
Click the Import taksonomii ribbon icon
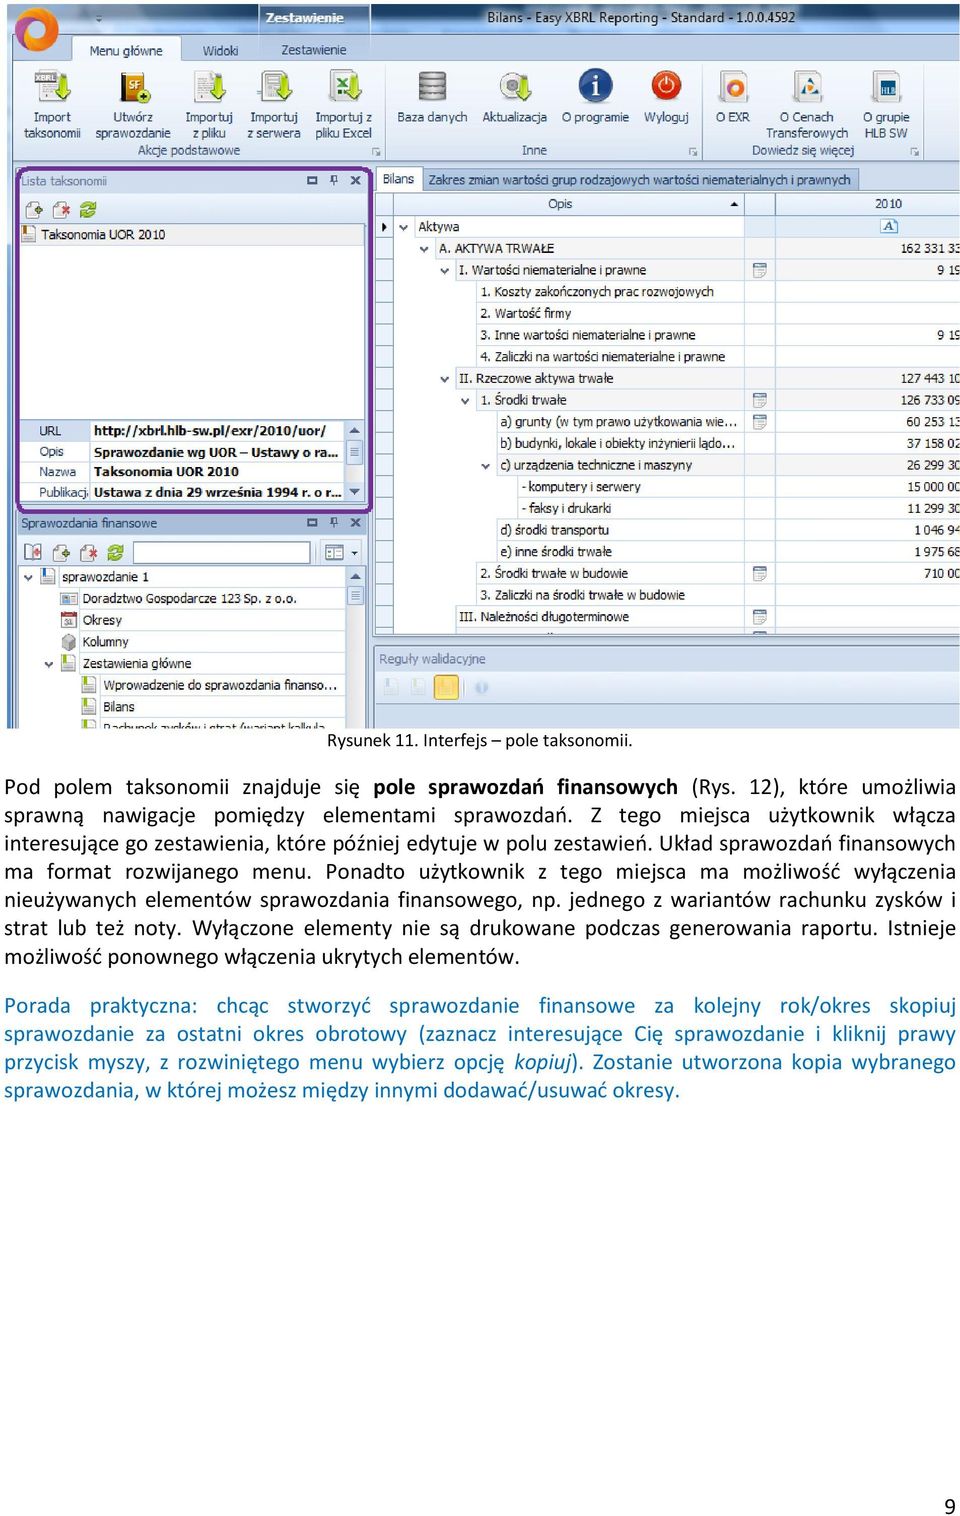coord(52,104)
